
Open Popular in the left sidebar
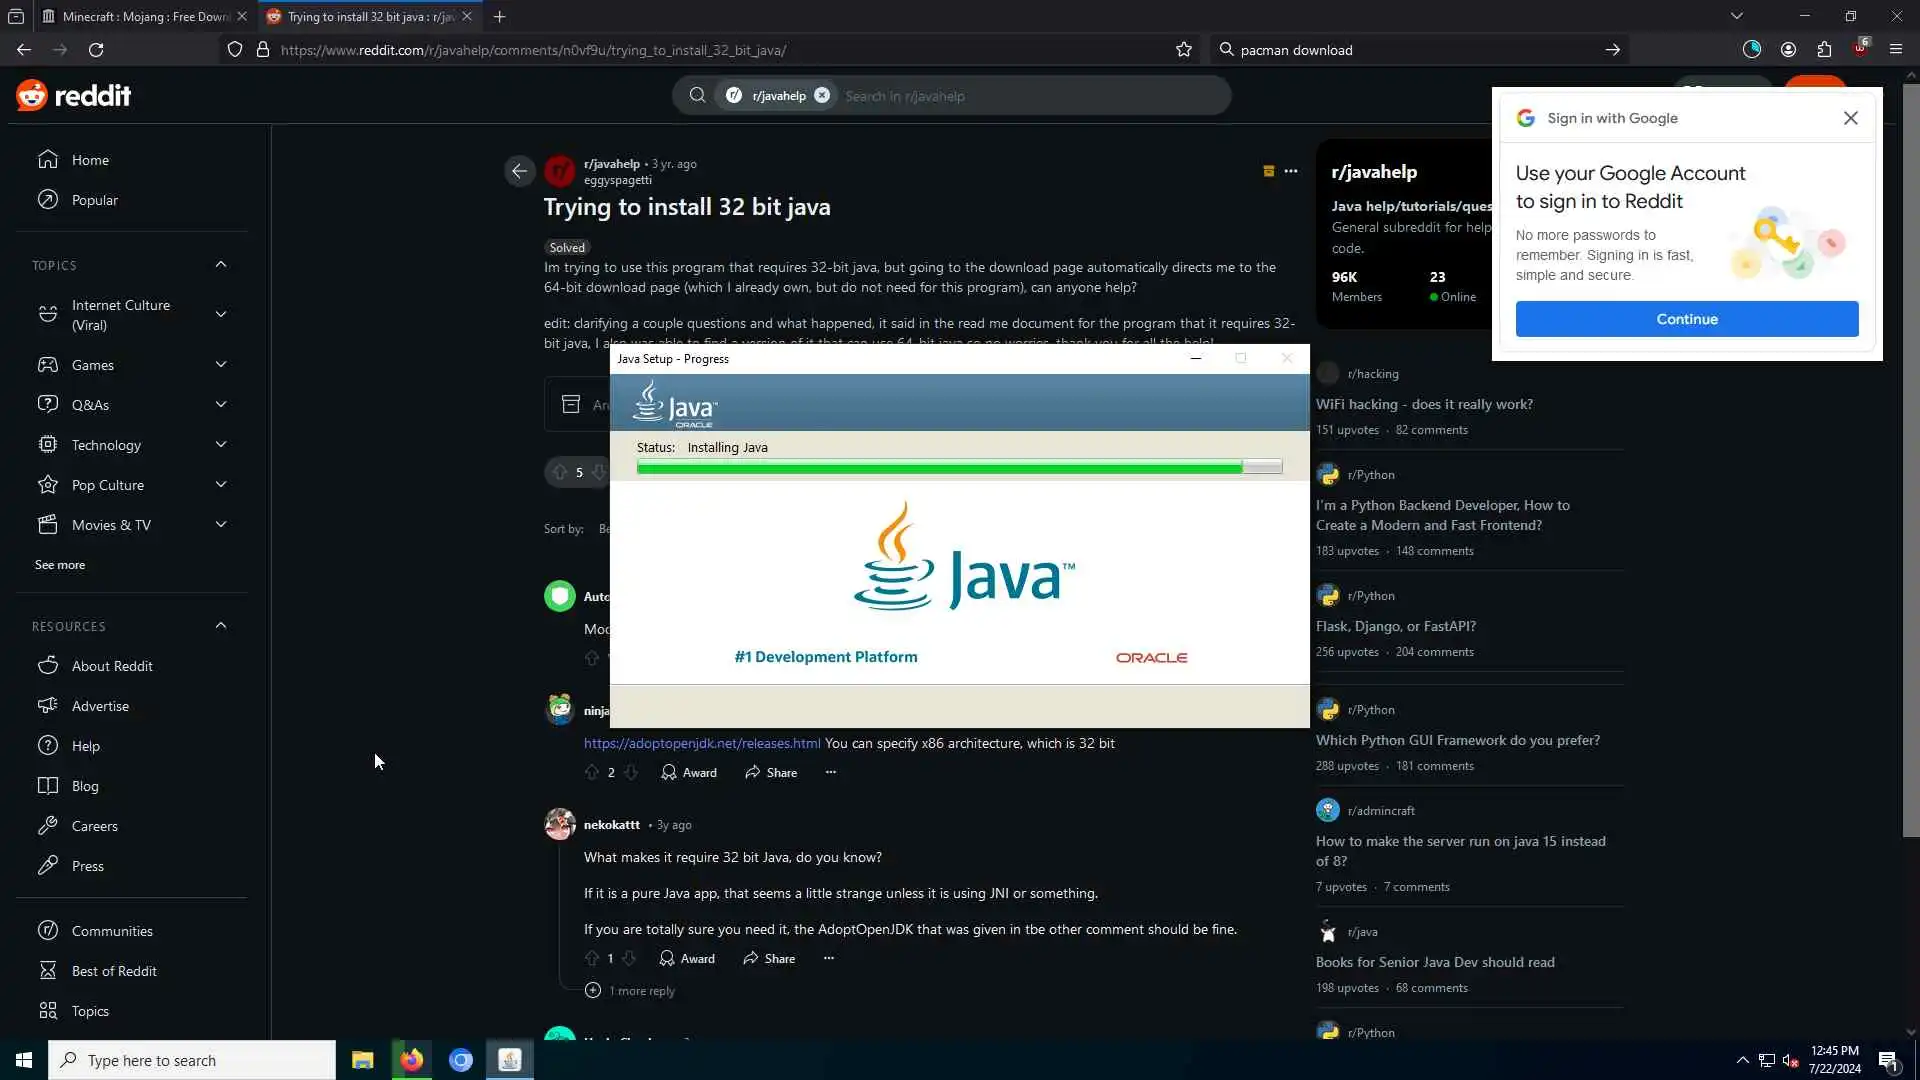(94, 200)
